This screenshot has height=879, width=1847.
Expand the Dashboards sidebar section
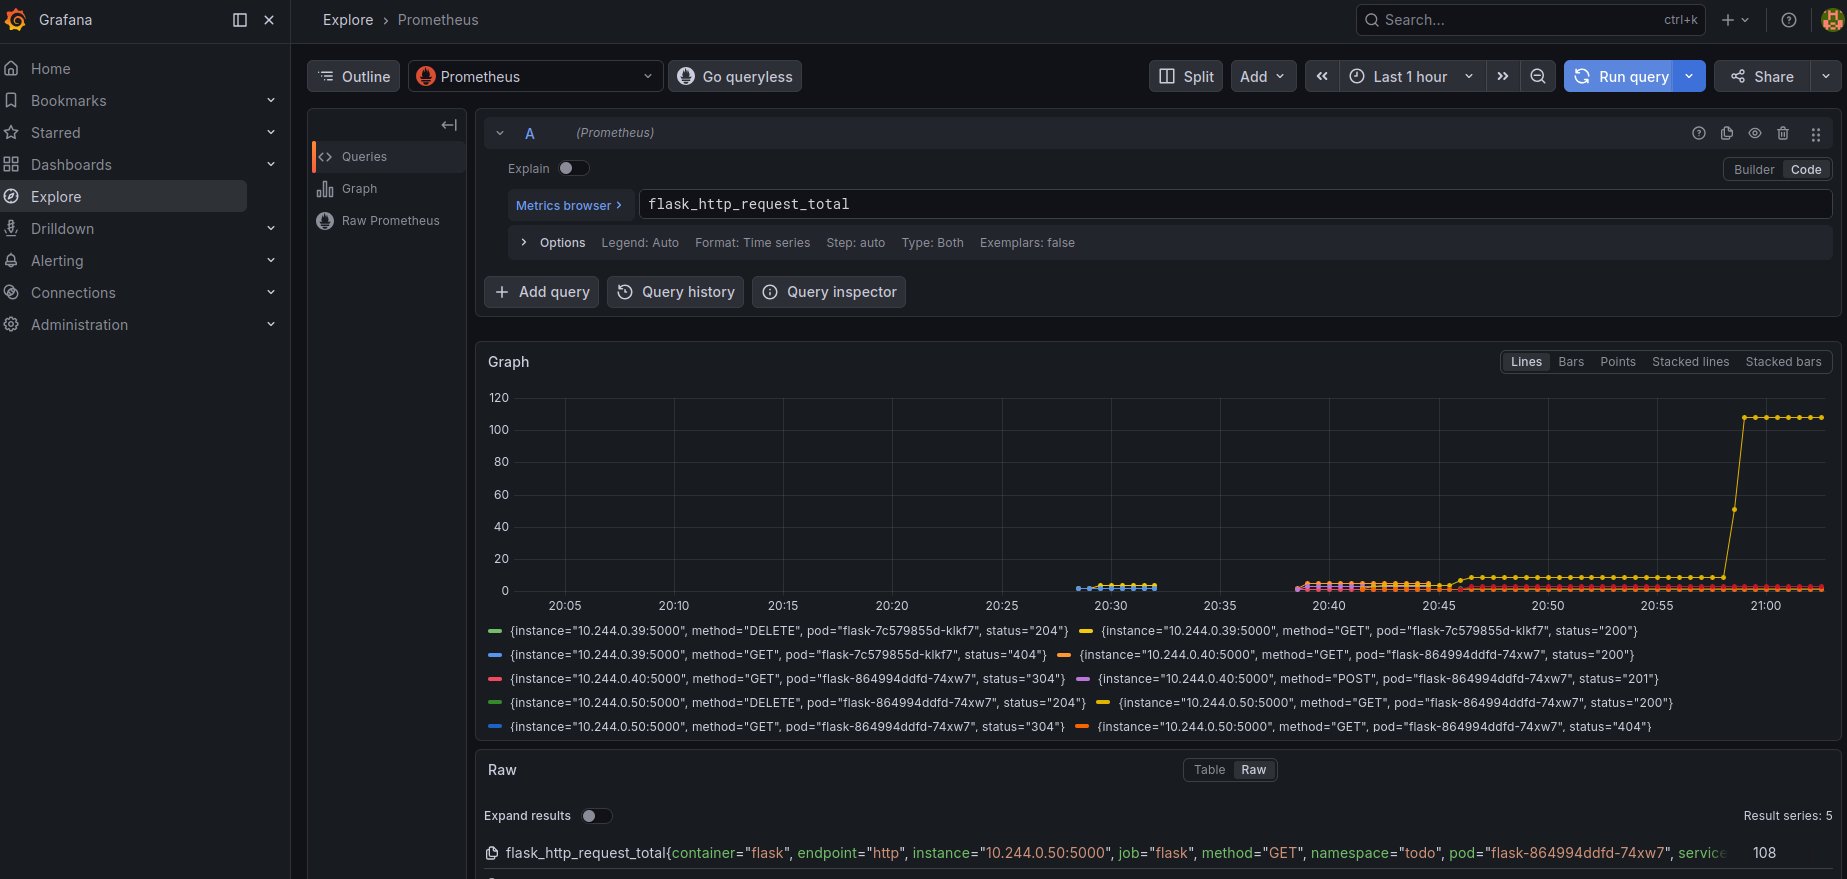tap(270, 164)
